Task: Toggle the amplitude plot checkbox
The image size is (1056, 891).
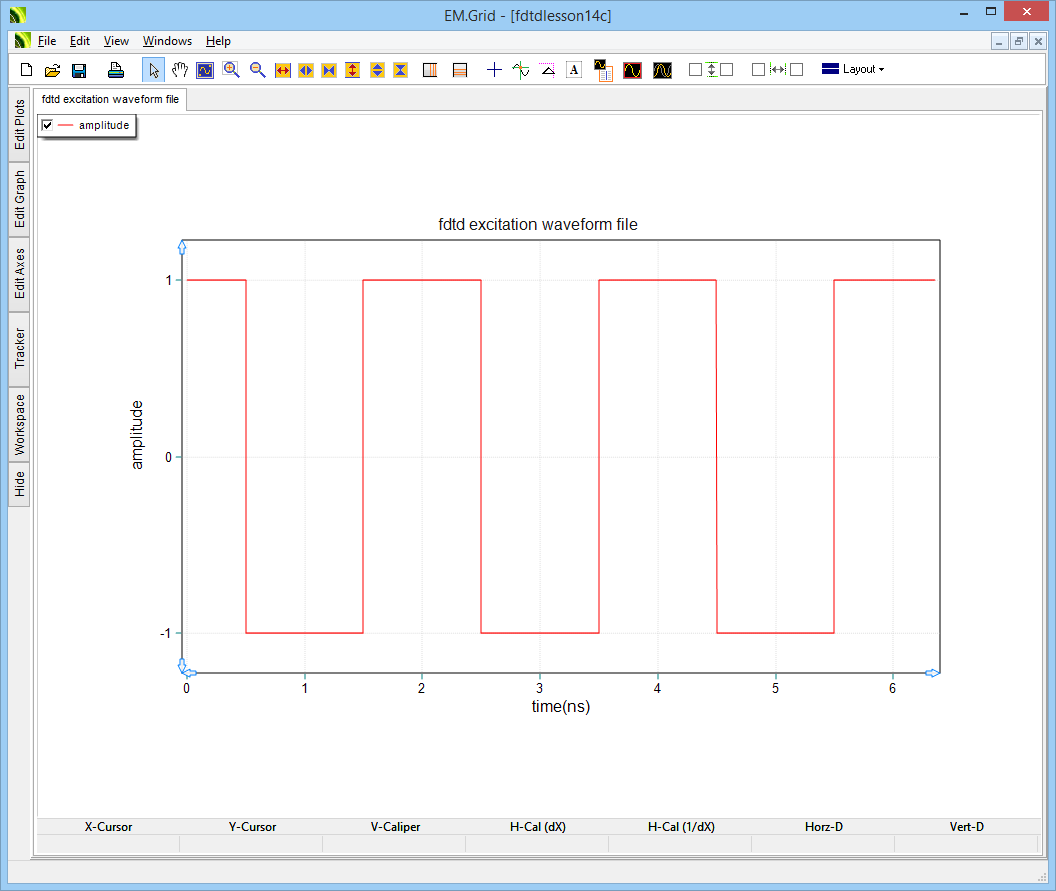Action: click(47, 125)
